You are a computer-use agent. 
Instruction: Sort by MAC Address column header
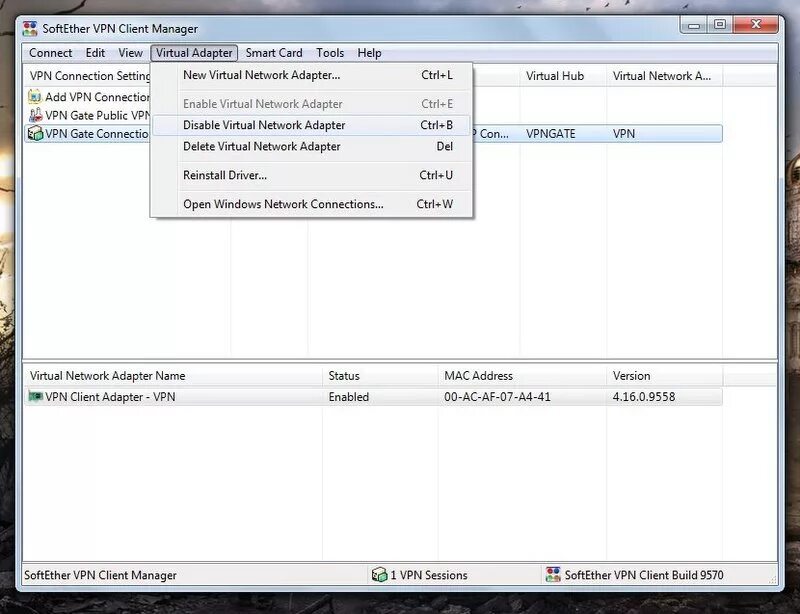[522, 376]
